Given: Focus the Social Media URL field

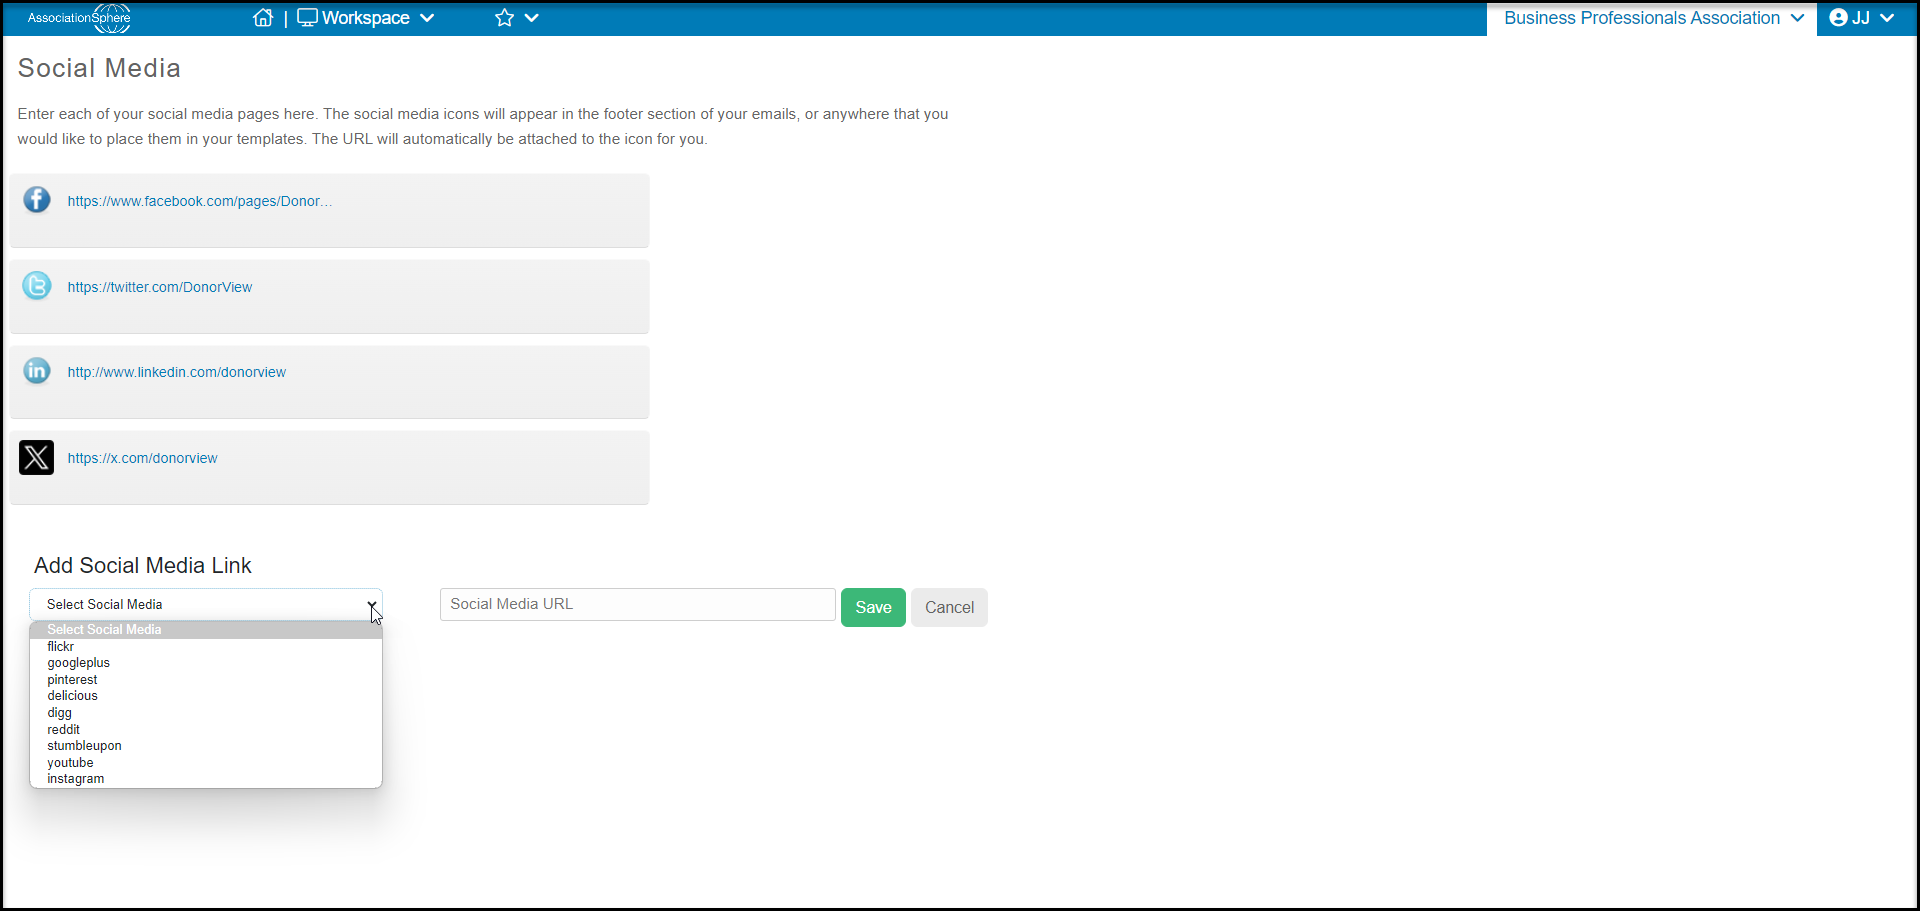Looking at the screenshot, I should (638, 604).
